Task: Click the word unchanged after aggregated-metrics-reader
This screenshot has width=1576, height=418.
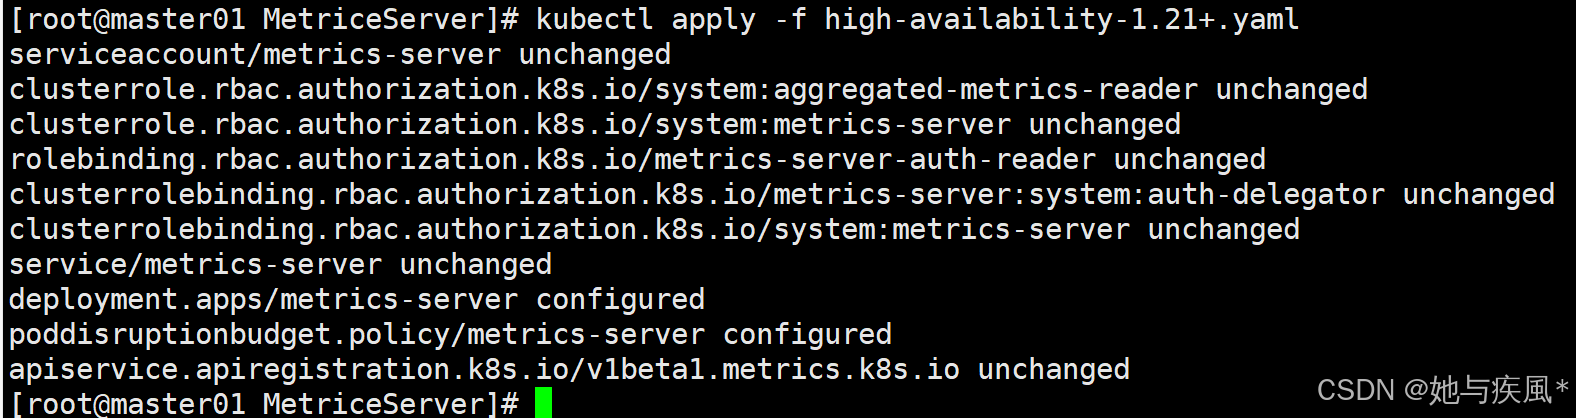Action: [x=1291, y=89]
